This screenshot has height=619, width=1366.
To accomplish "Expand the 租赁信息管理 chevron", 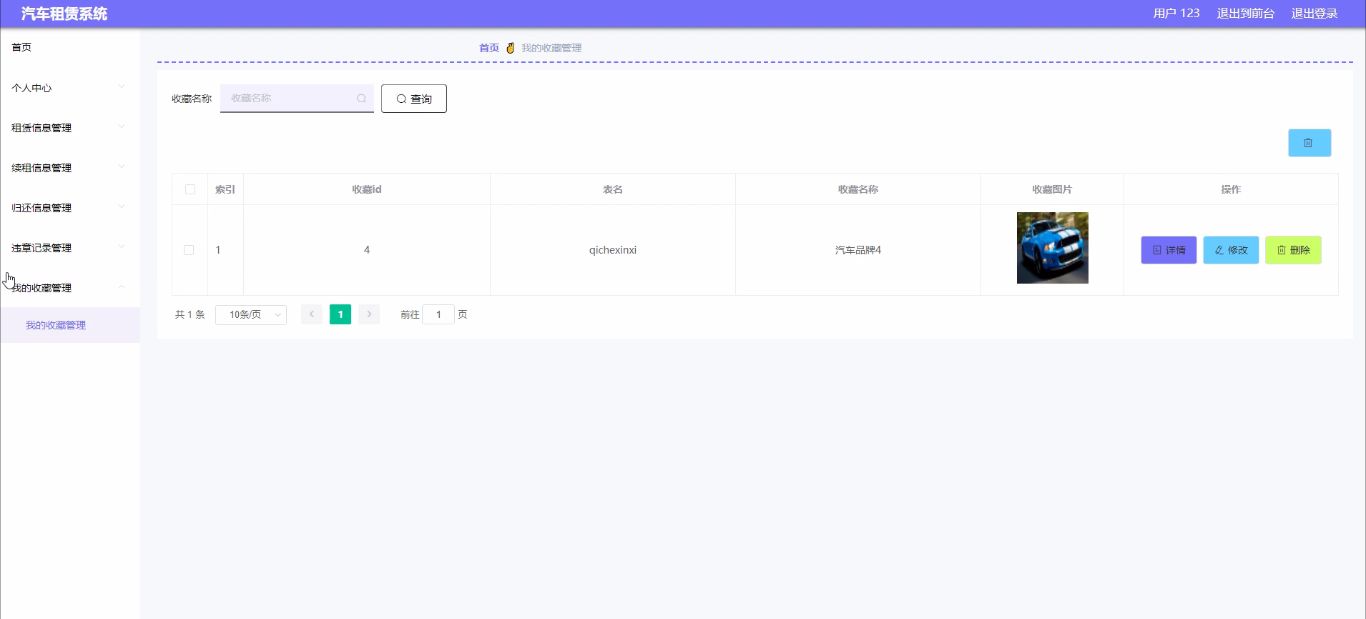I will [122, 127].
